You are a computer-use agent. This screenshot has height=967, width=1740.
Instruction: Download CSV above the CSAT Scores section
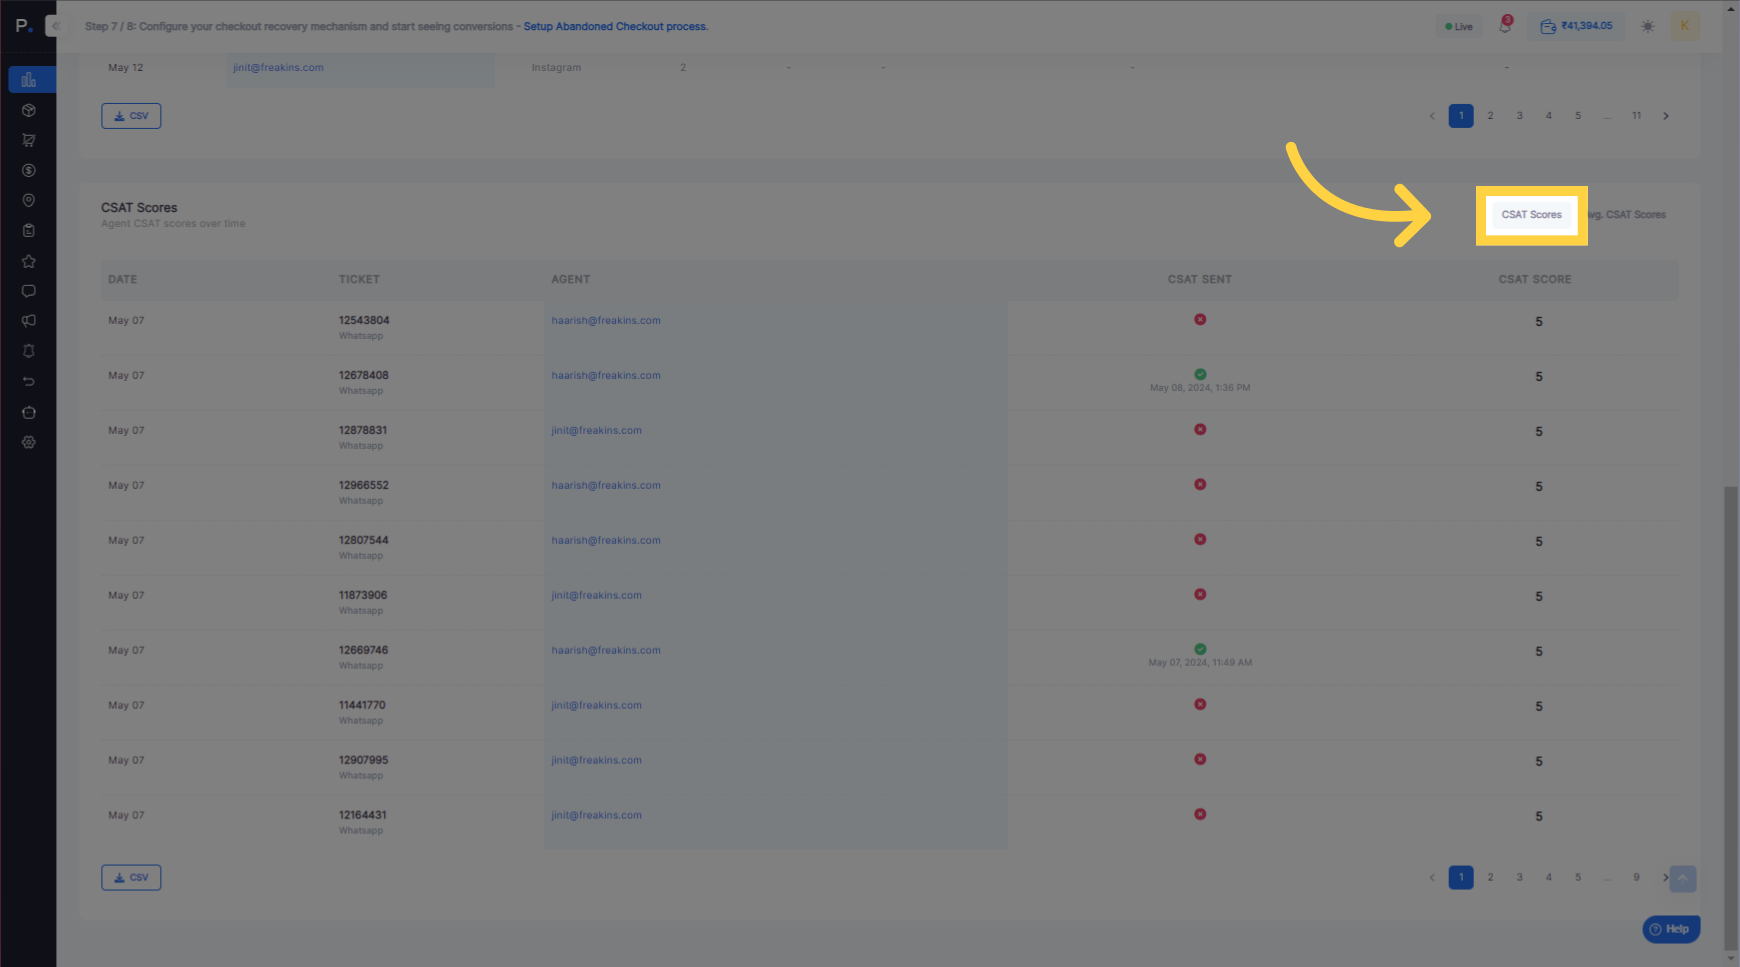[131, 116]
